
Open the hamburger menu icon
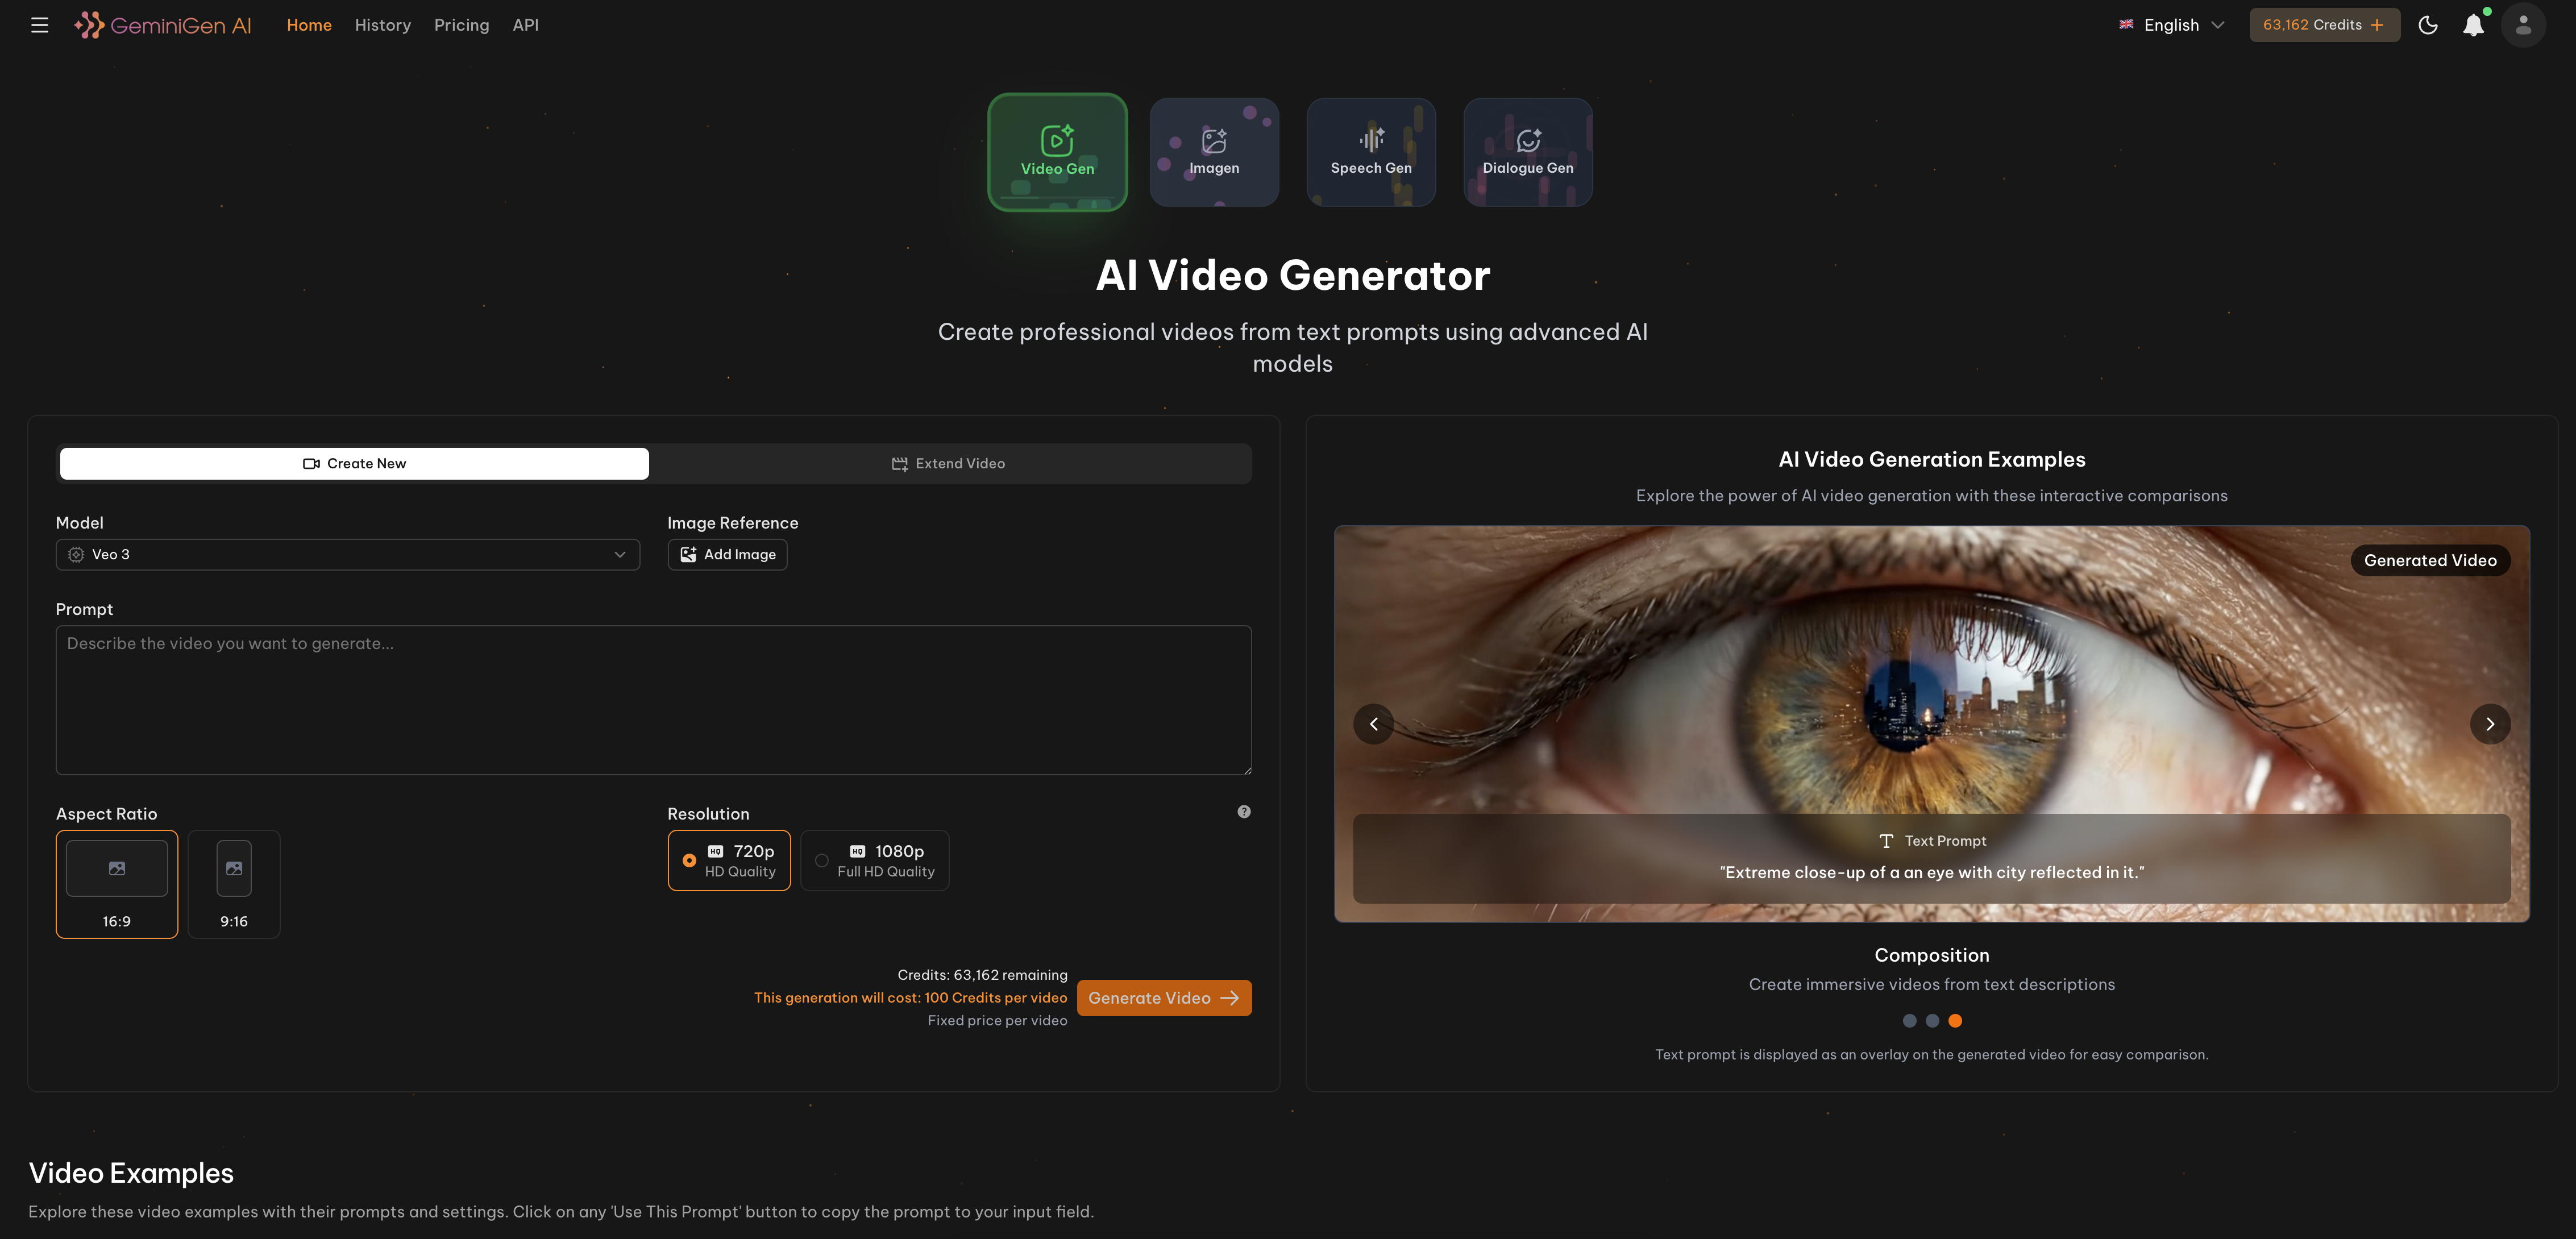point(39,25)
